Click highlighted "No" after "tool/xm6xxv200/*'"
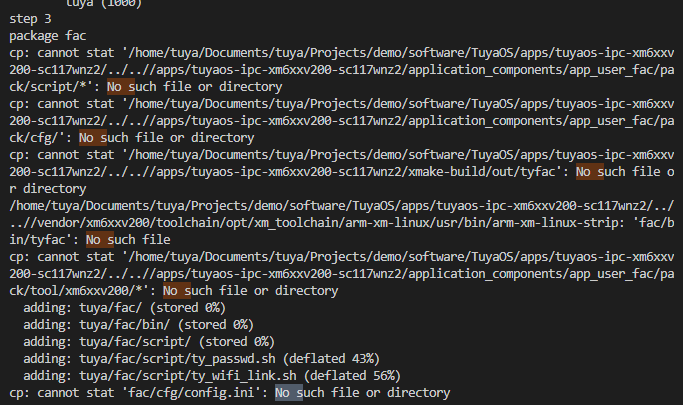Viewport: 683px width, 405px height. pos(173,291)
